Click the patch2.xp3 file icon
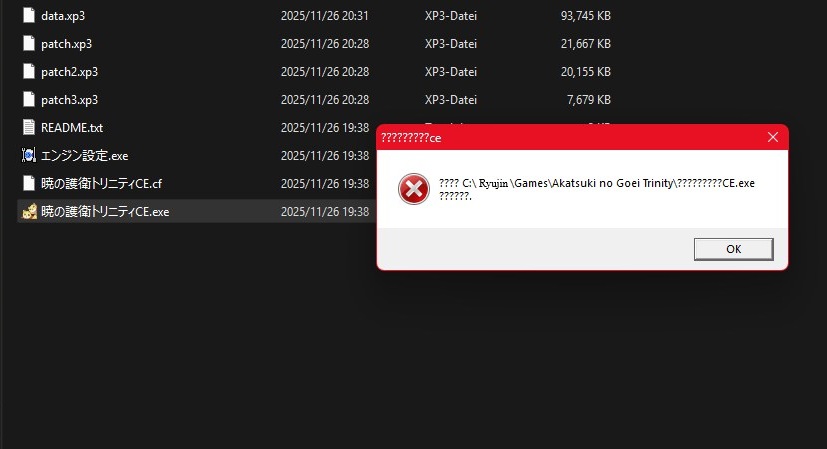This screenshot has height=449, width=827. [28, 72]
